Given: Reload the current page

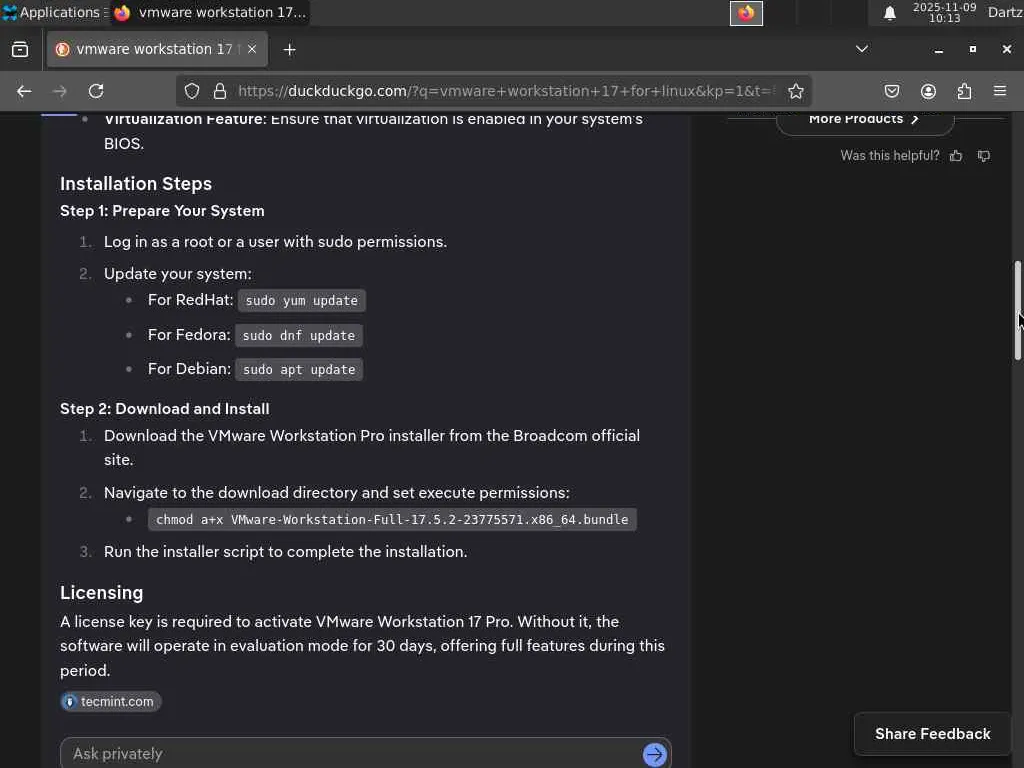Looking at the screenshot, I should point(96,91).
